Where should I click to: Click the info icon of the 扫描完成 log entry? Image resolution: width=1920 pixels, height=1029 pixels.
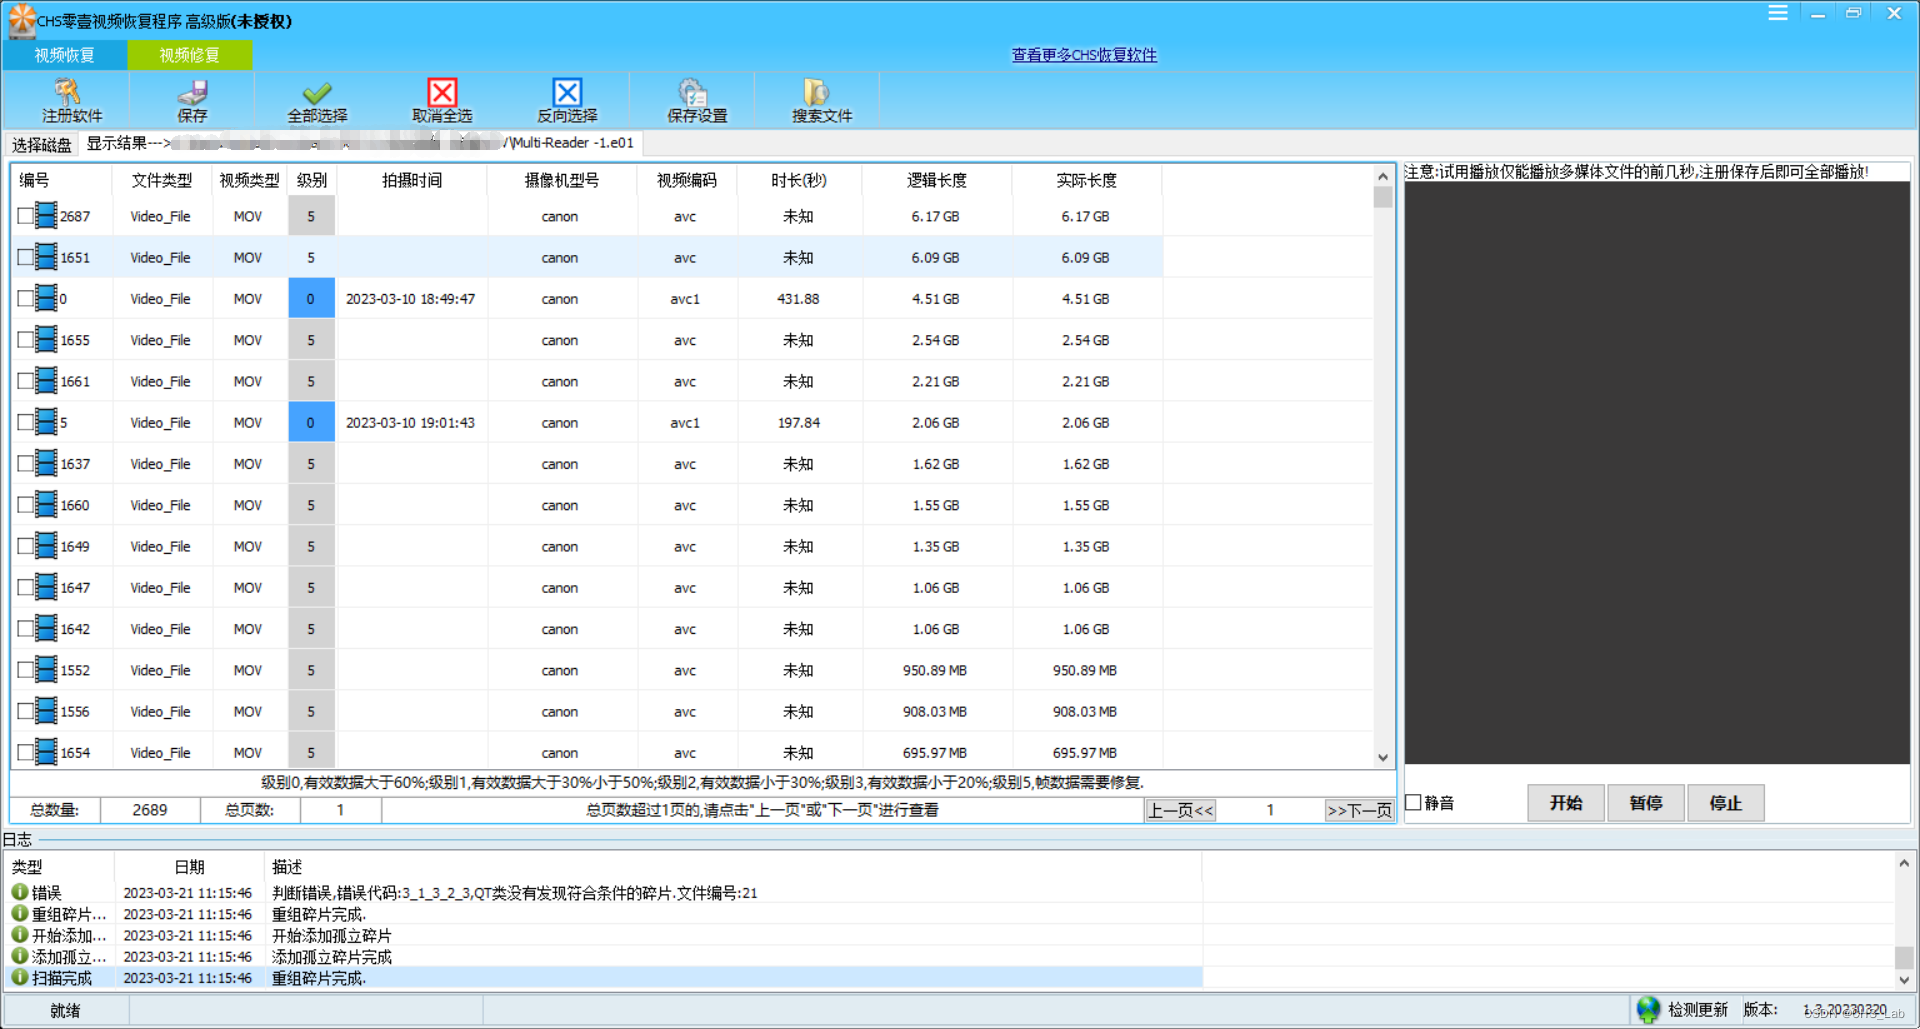click(19, 978)
